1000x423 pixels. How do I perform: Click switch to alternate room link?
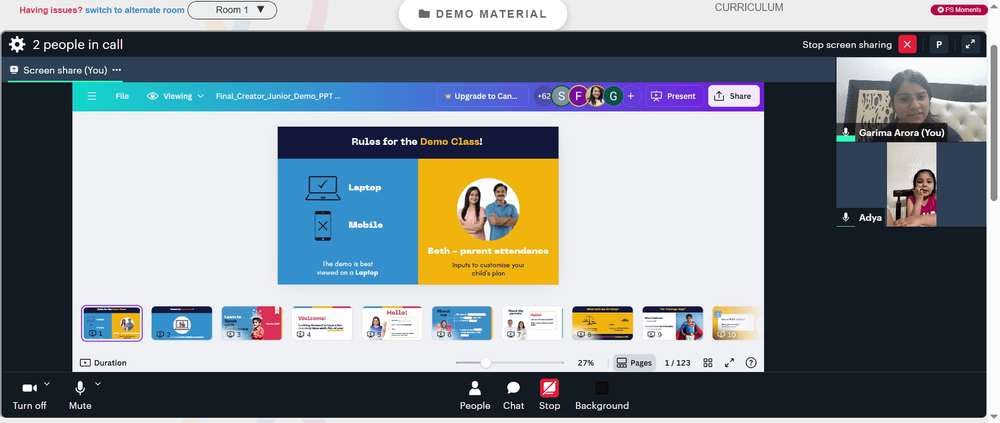(x=135, y=10)
